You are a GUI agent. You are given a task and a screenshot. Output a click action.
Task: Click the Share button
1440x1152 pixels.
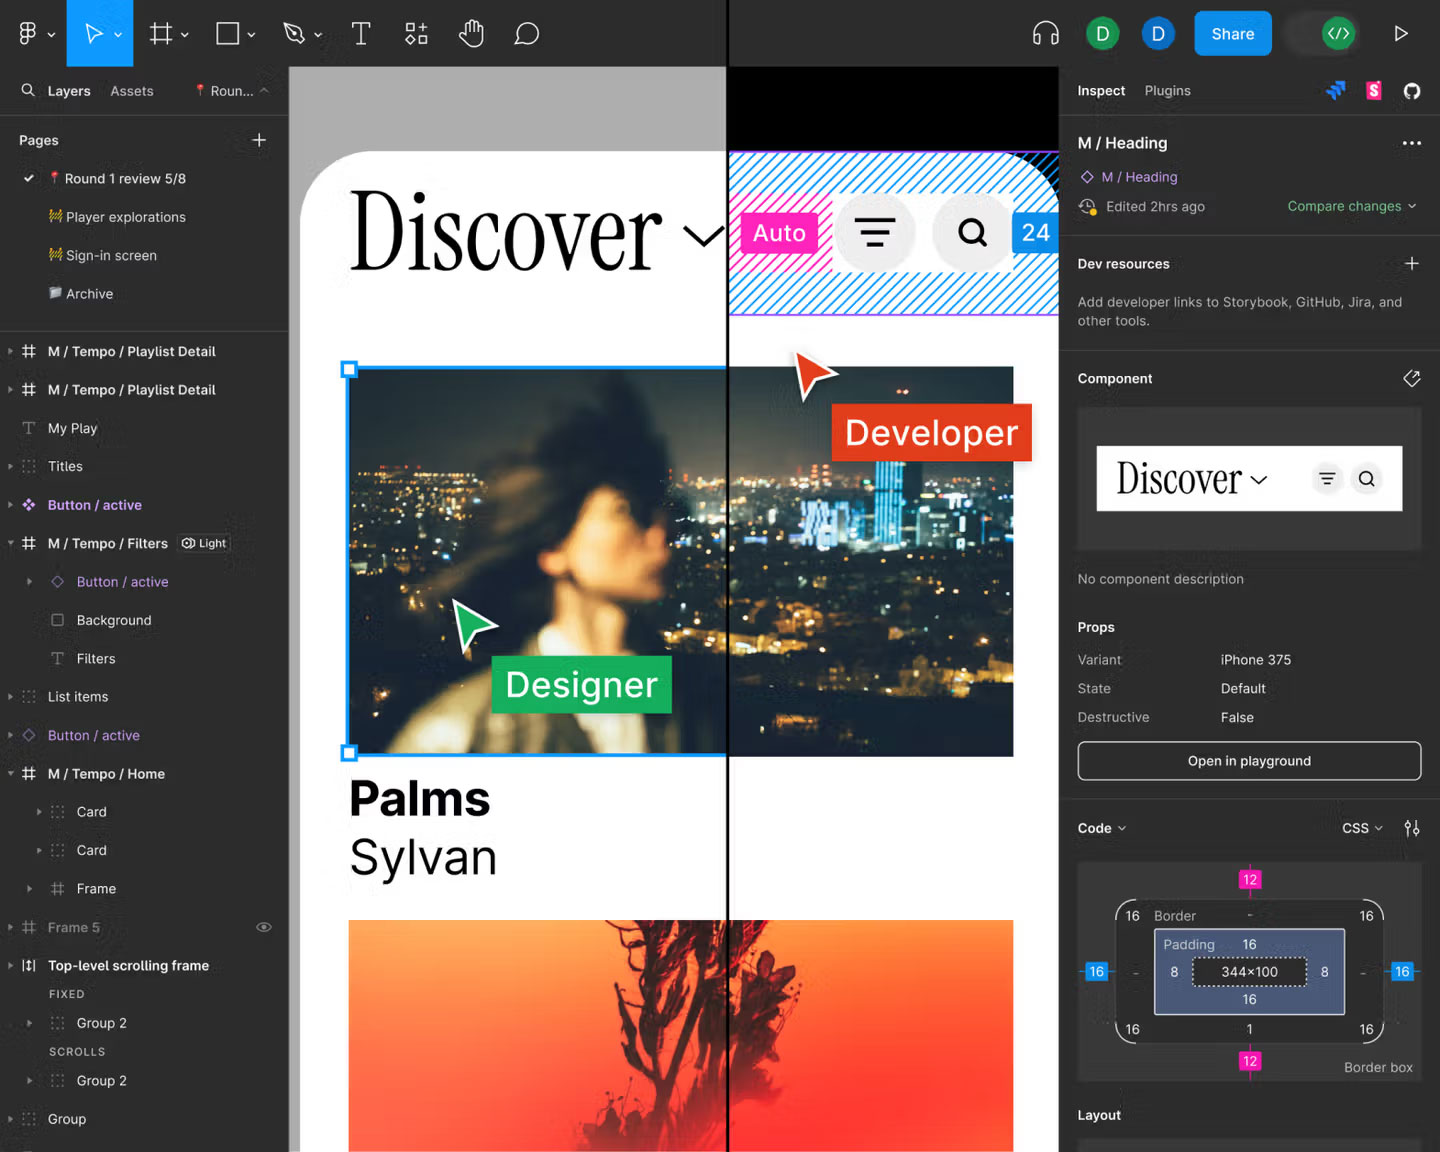[x=1232, y=33]
